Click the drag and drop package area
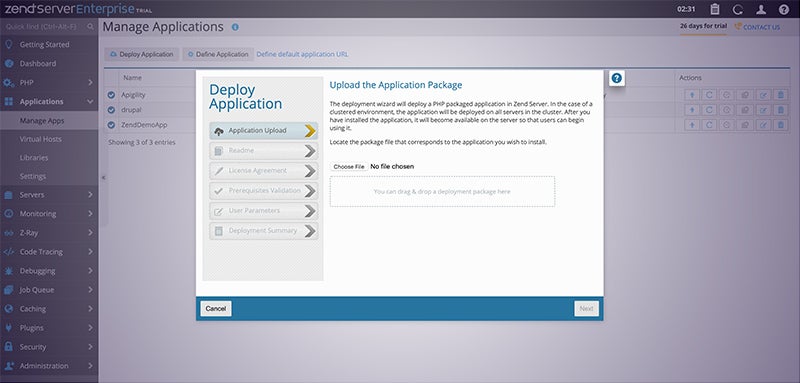The width and height of the screenshot is (800, 383). point(442,191)
